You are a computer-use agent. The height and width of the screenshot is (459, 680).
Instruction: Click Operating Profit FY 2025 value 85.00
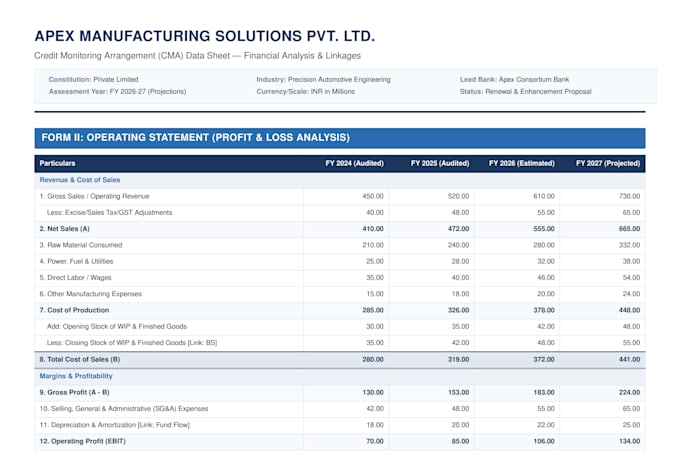click(460, 441)
